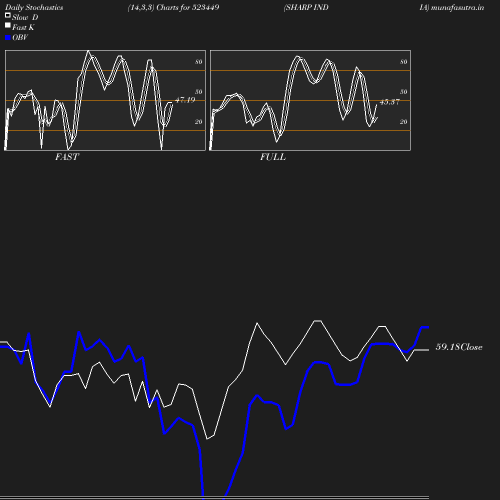
Task: Click the Slow D legend swatch
Action: (x=8, y=15)
